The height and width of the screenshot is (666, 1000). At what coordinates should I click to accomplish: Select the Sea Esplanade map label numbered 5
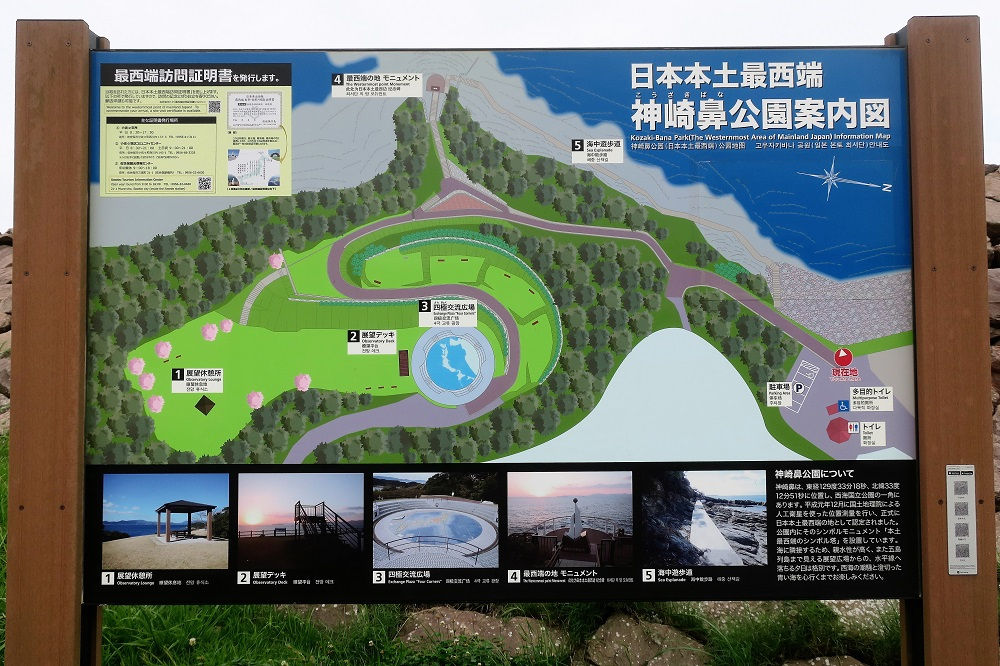click(597, 150)
